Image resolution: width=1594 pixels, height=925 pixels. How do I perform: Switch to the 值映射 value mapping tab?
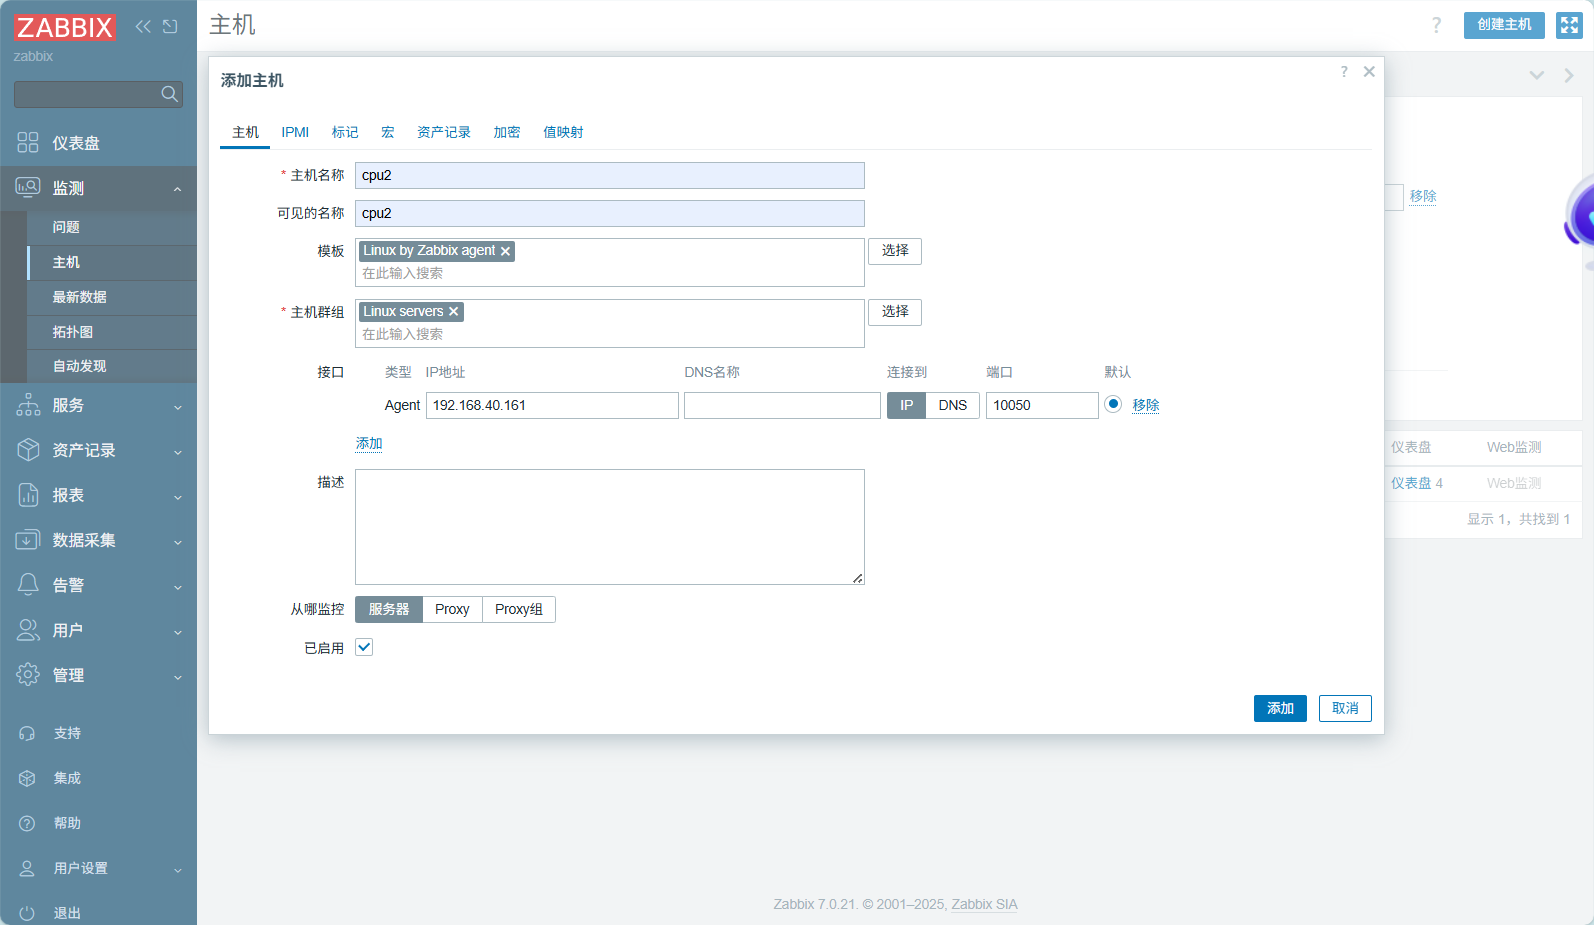563,132
